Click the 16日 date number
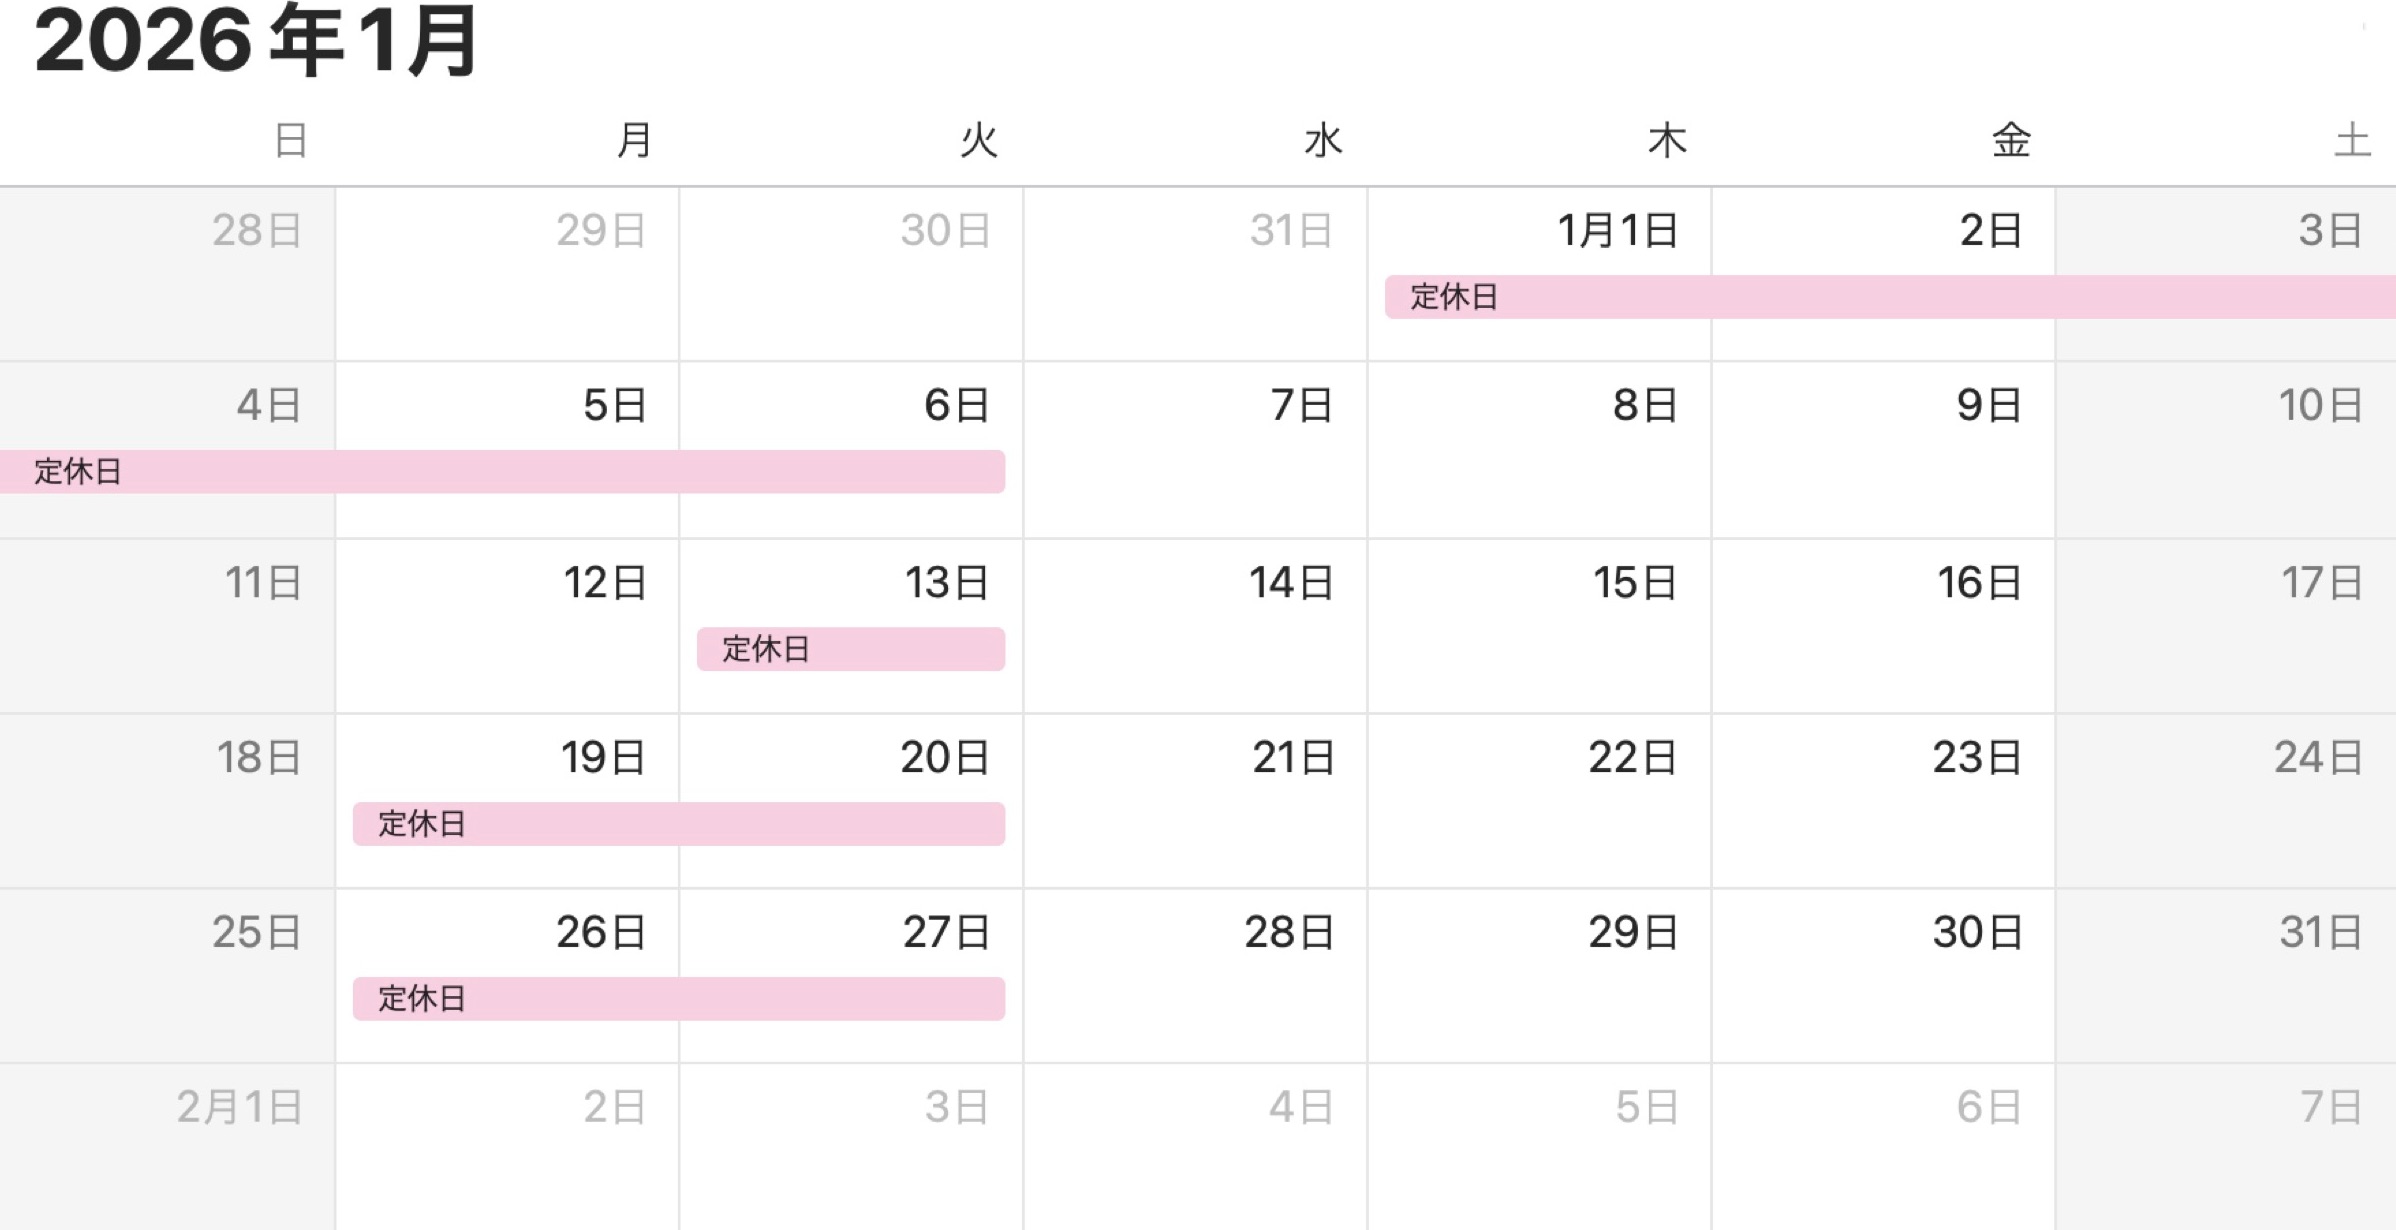 1978,583
